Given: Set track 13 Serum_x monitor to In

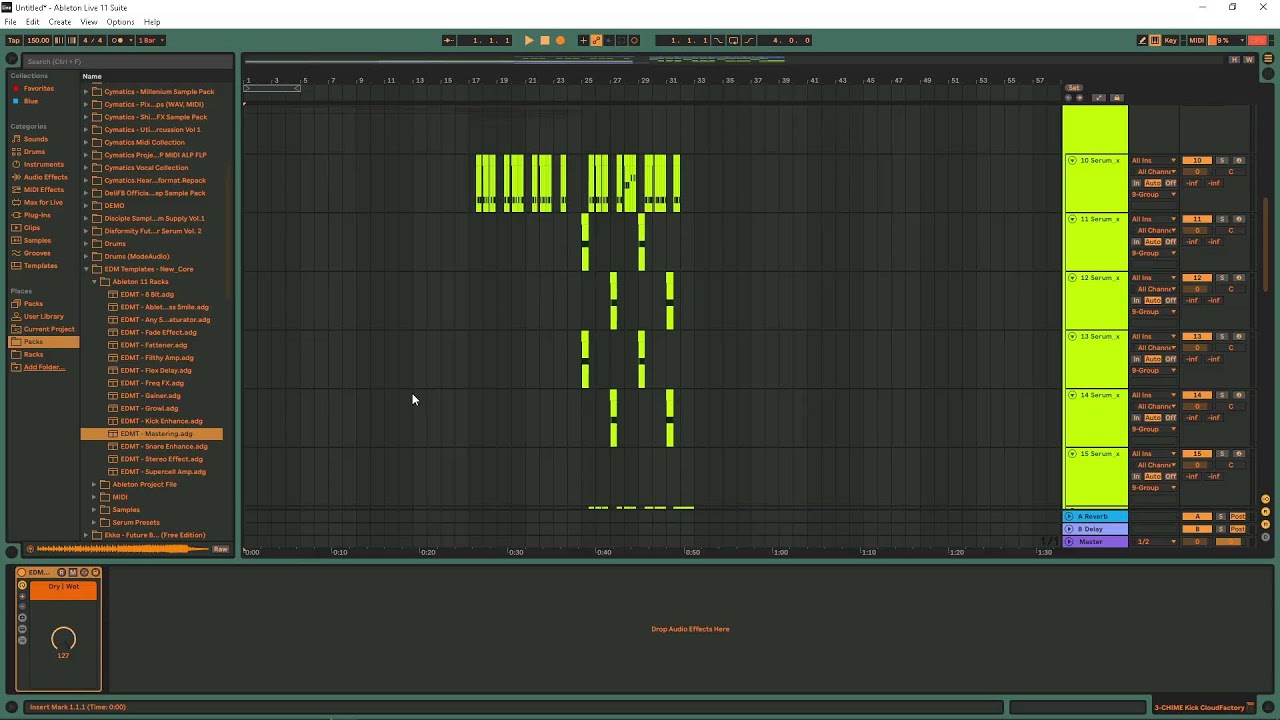Looking at the screenshot, I should point(1136,359).
